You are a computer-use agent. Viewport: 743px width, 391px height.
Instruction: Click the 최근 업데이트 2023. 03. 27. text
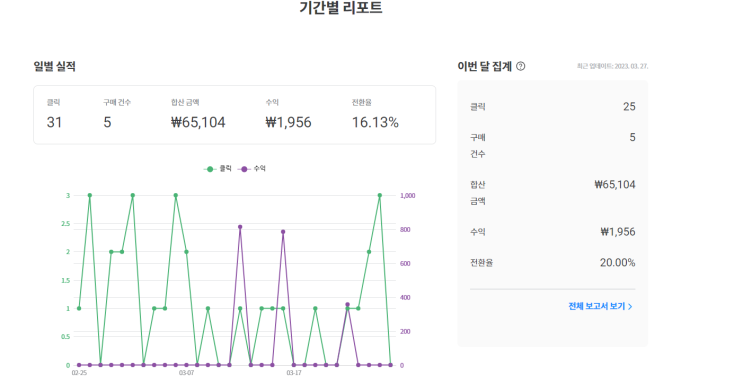point(612,66)
